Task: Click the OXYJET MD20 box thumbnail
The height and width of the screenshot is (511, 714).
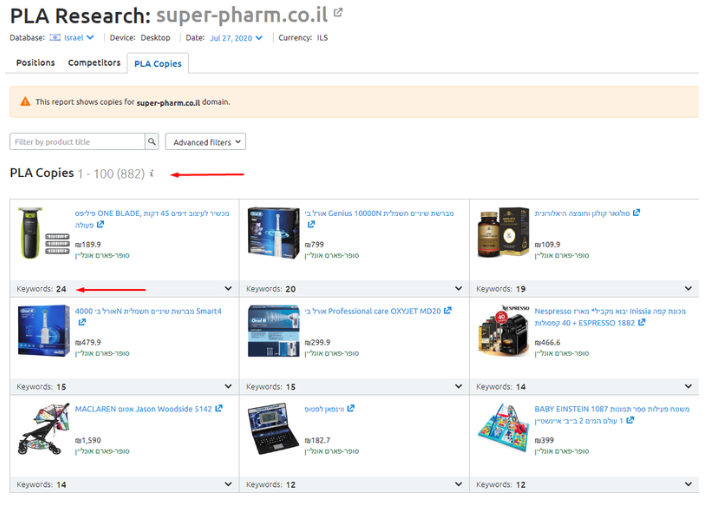Action: point(274,331)
